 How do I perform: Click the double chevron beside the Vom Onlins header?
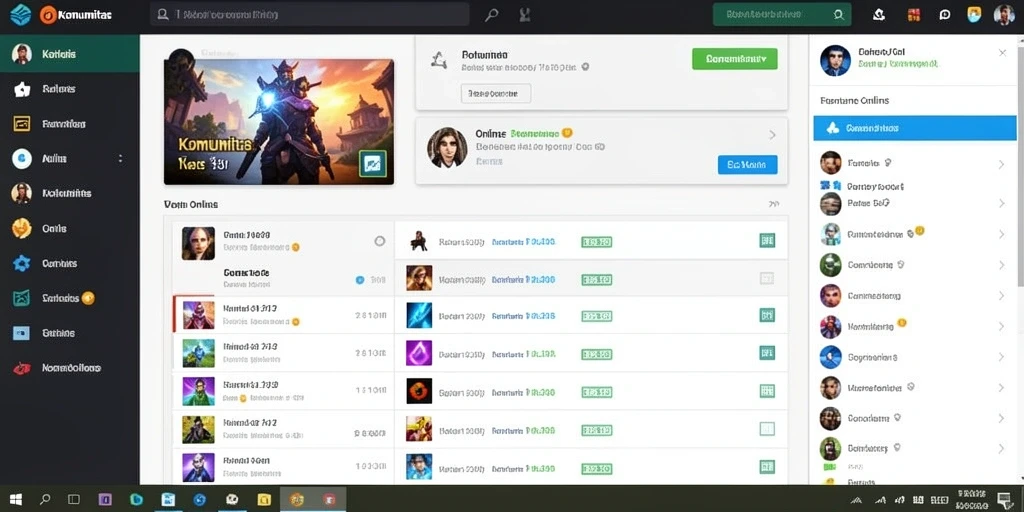click(x=774, y=204)
